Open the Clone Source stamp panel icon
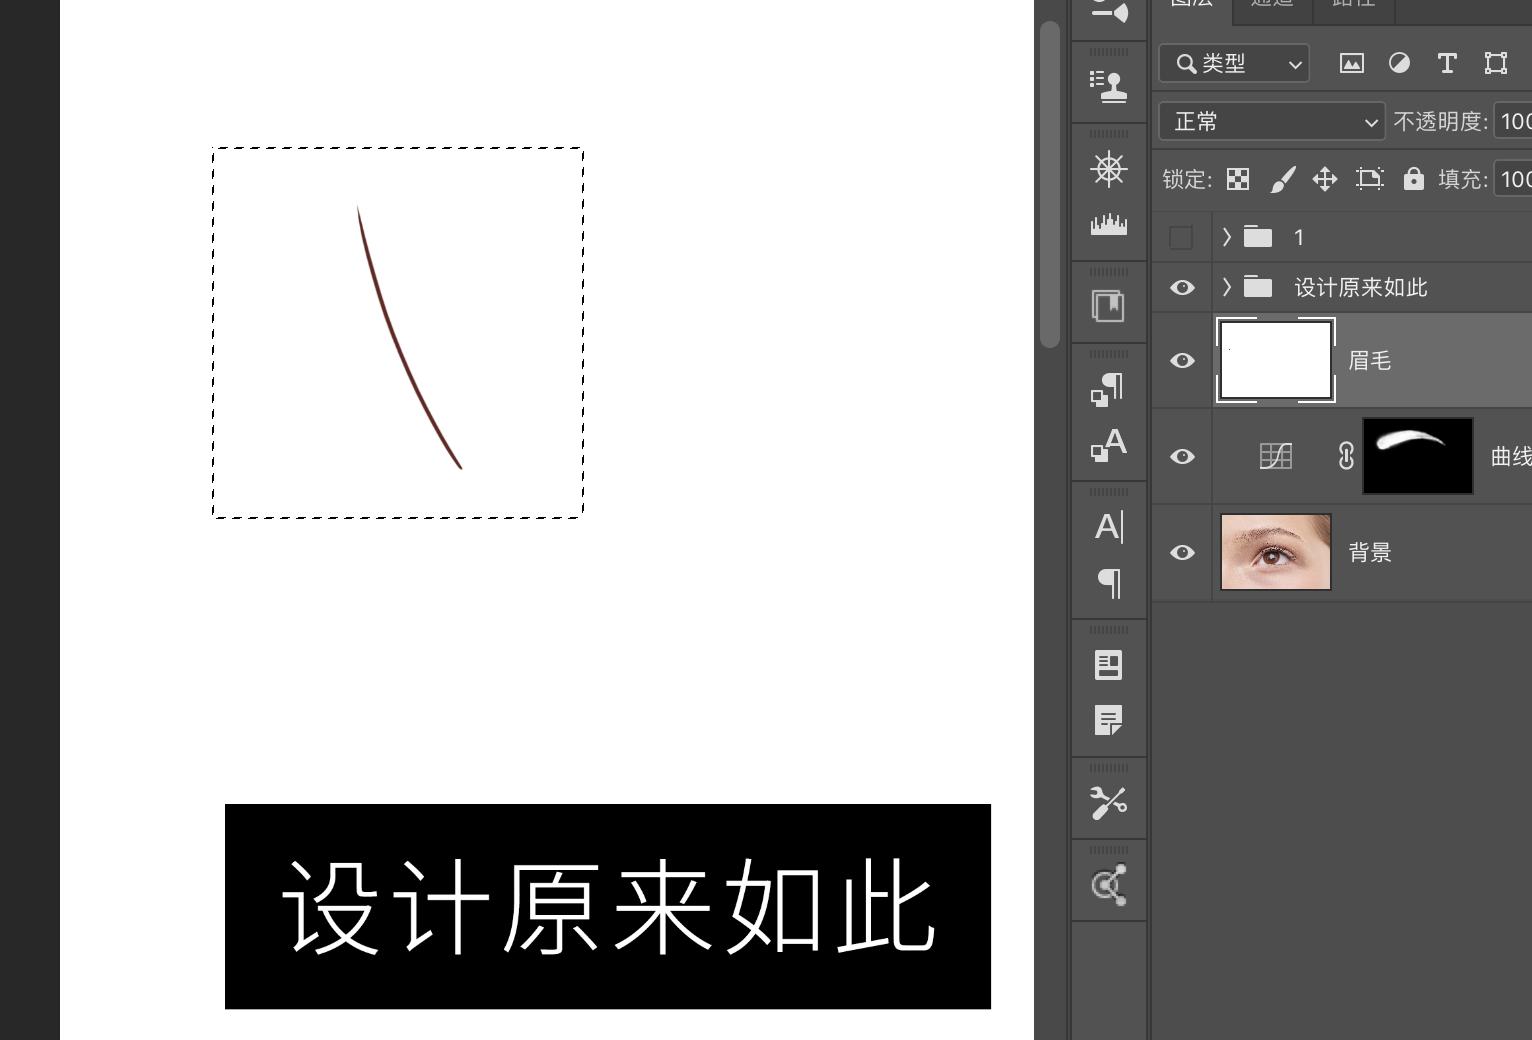 [x=1109, y=83]
